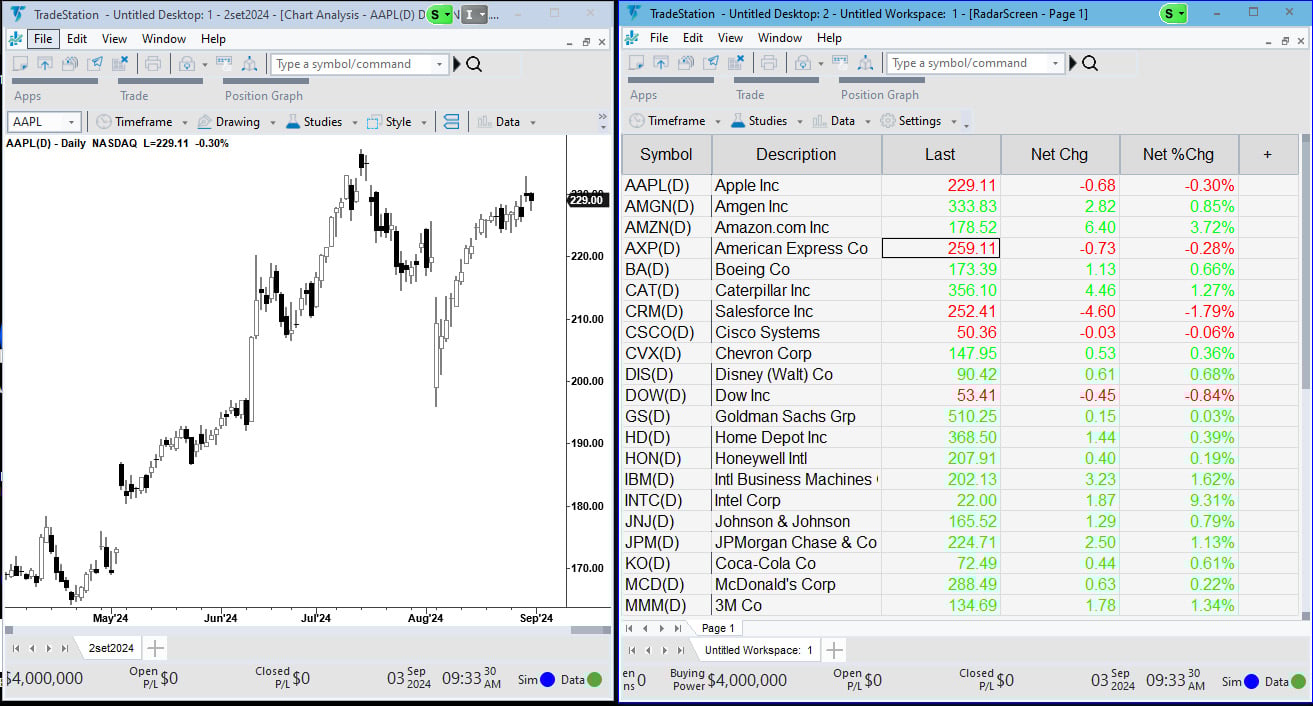This screenshot has height=706, width=1313.
Task: Click the lock icon in the RadarScreen toolbar
Action: tap(802, 63)
